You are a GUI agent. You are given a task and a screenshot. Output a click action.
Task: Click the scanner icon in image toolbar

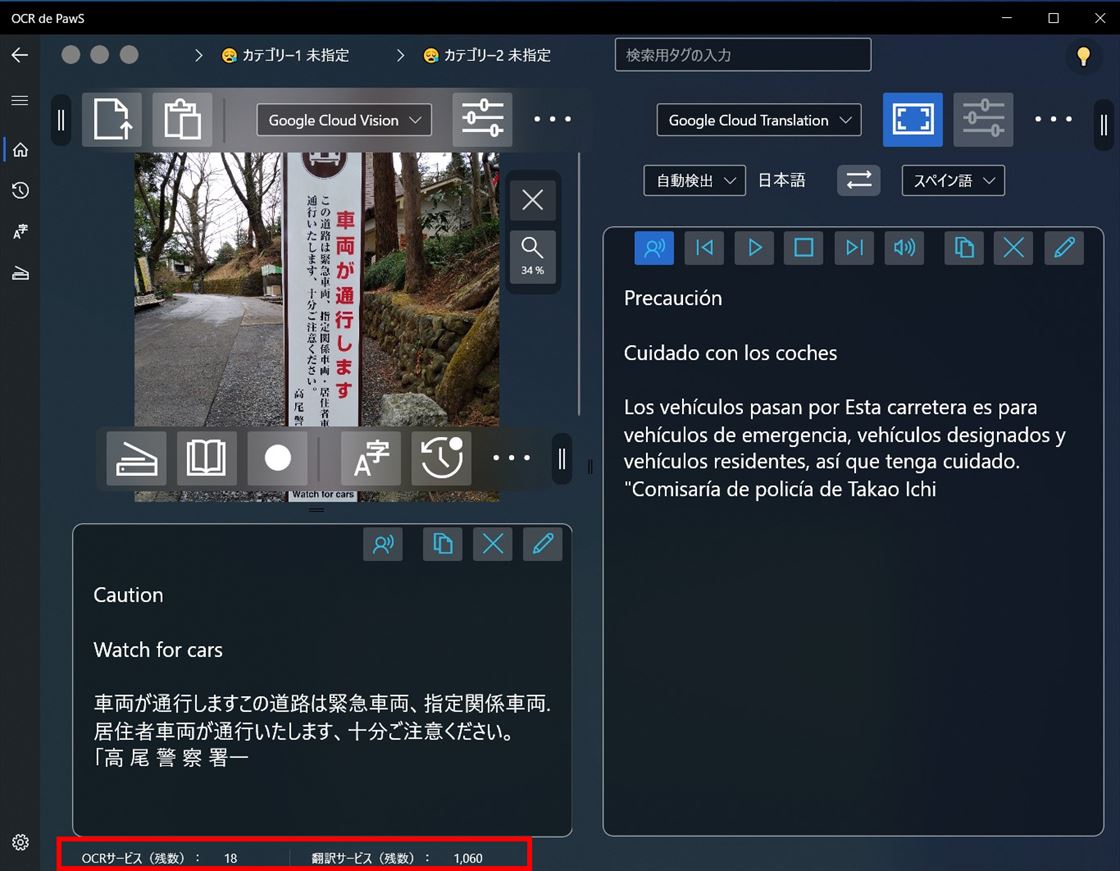(x=136, y=458)
